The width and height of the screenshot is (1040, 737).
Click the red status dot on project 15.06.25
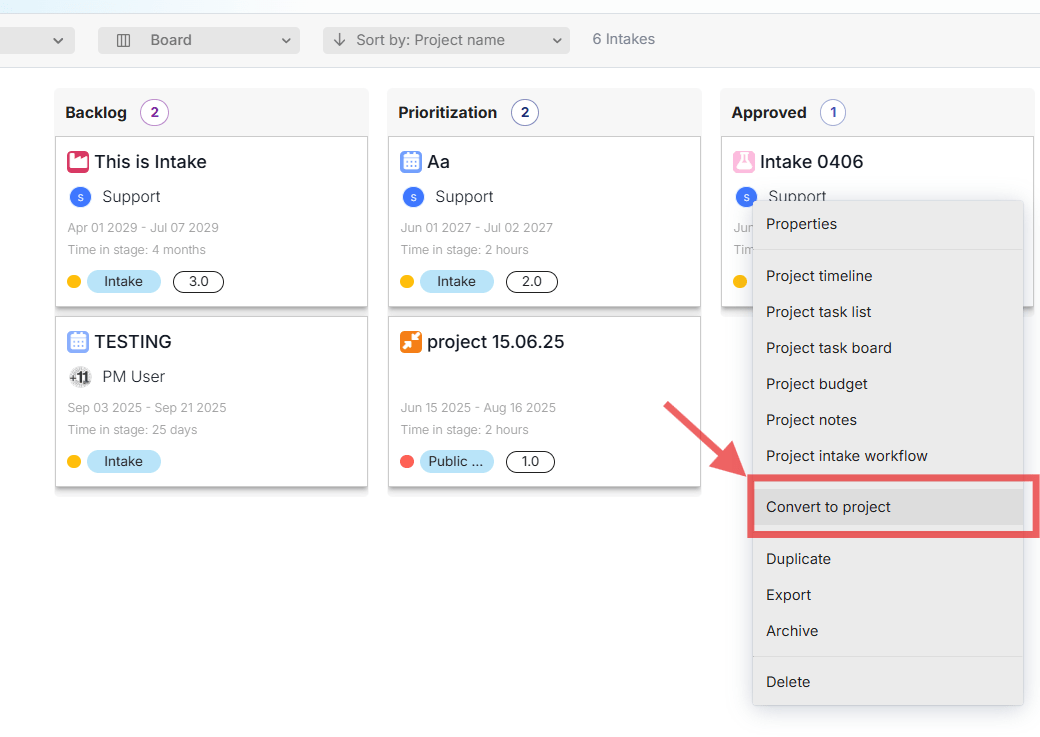[407, 461]
